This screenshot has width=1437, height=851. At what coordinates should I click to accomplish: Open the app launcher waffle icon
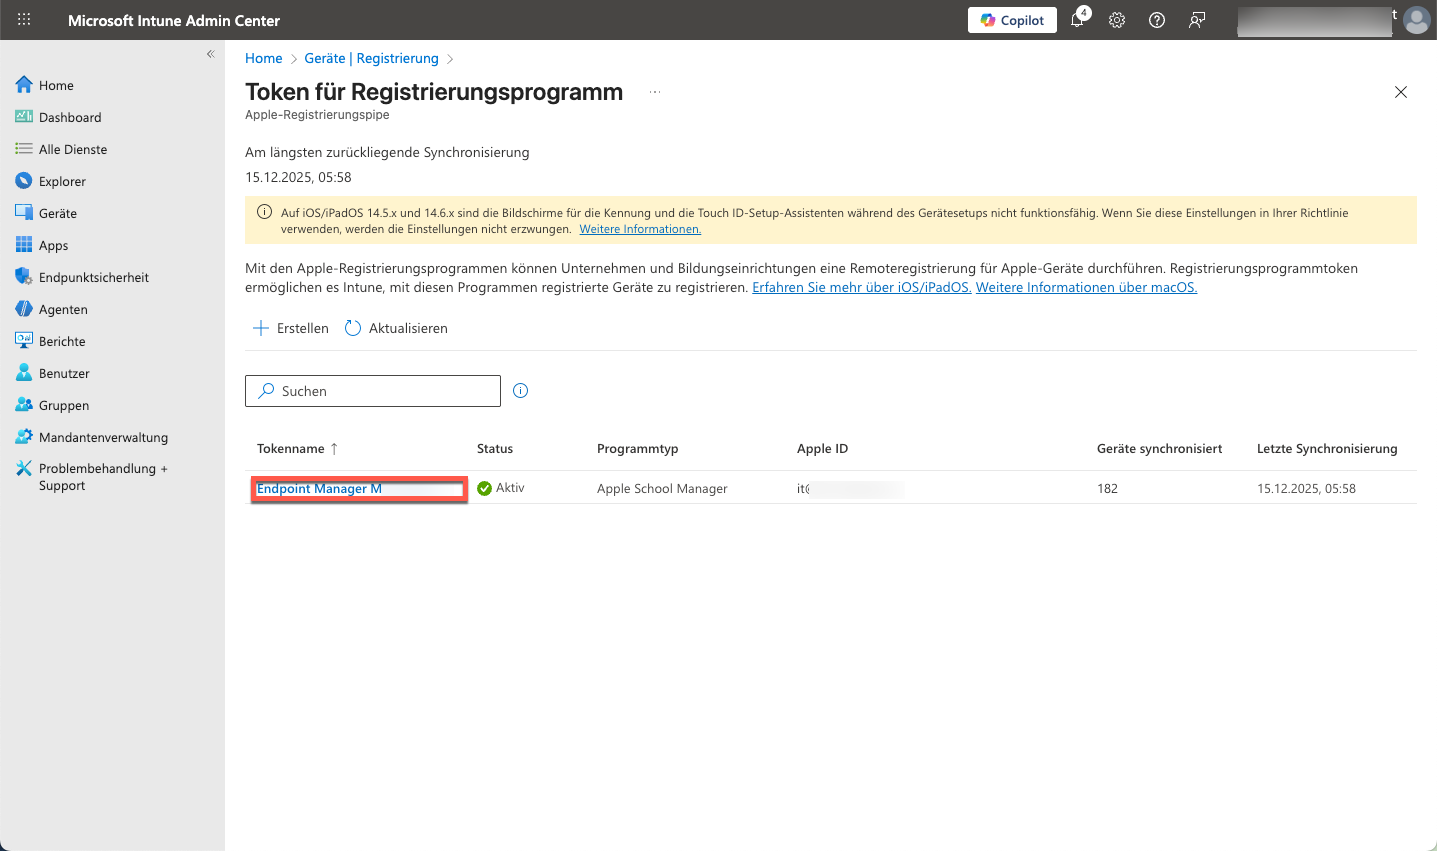coord(24,20)
